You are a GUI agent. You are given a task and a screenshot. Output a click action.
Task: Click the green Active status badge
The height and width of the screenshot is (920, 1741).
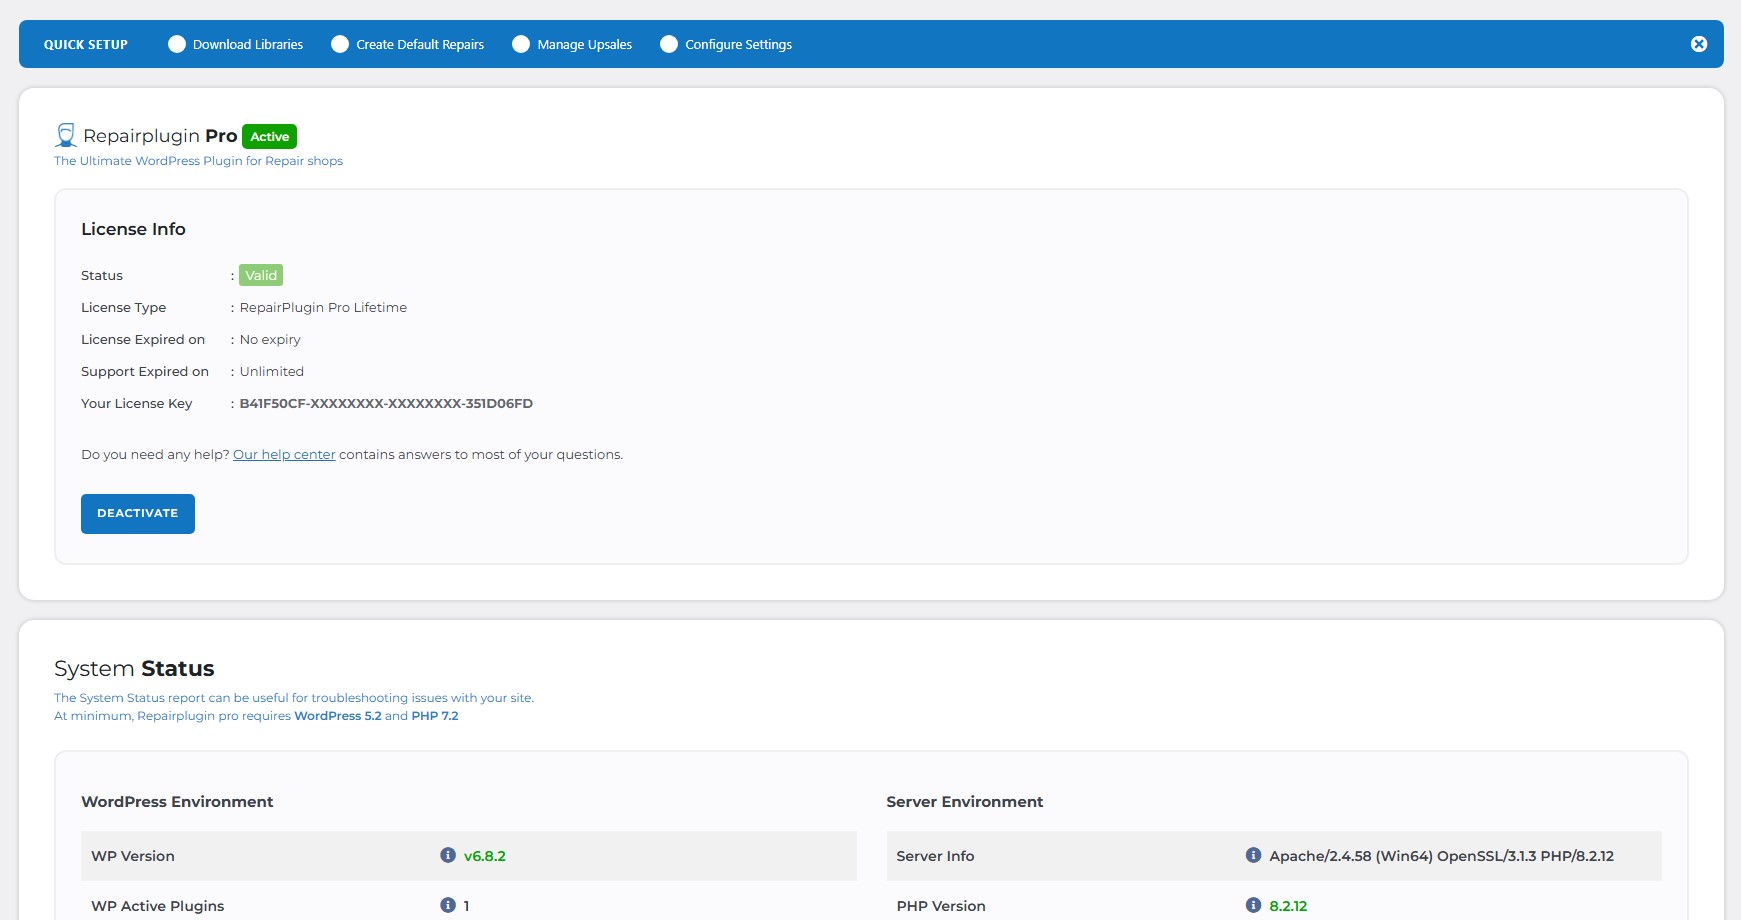pyautogui.click(x=269, y=137)
